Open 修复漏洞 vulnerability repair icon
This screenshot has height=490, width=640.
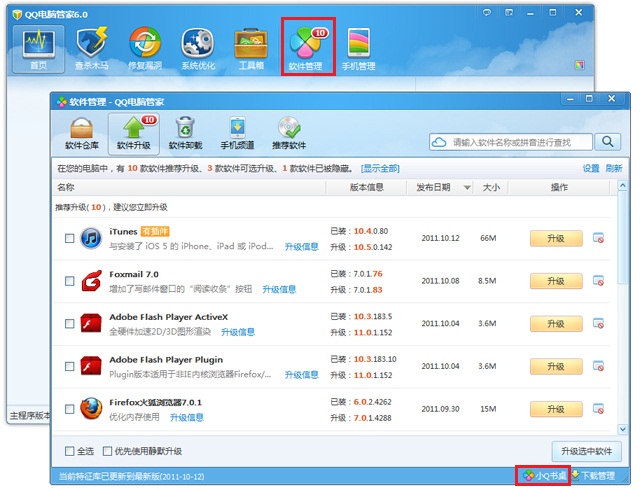pyautogui.click(x=145, y=48)
